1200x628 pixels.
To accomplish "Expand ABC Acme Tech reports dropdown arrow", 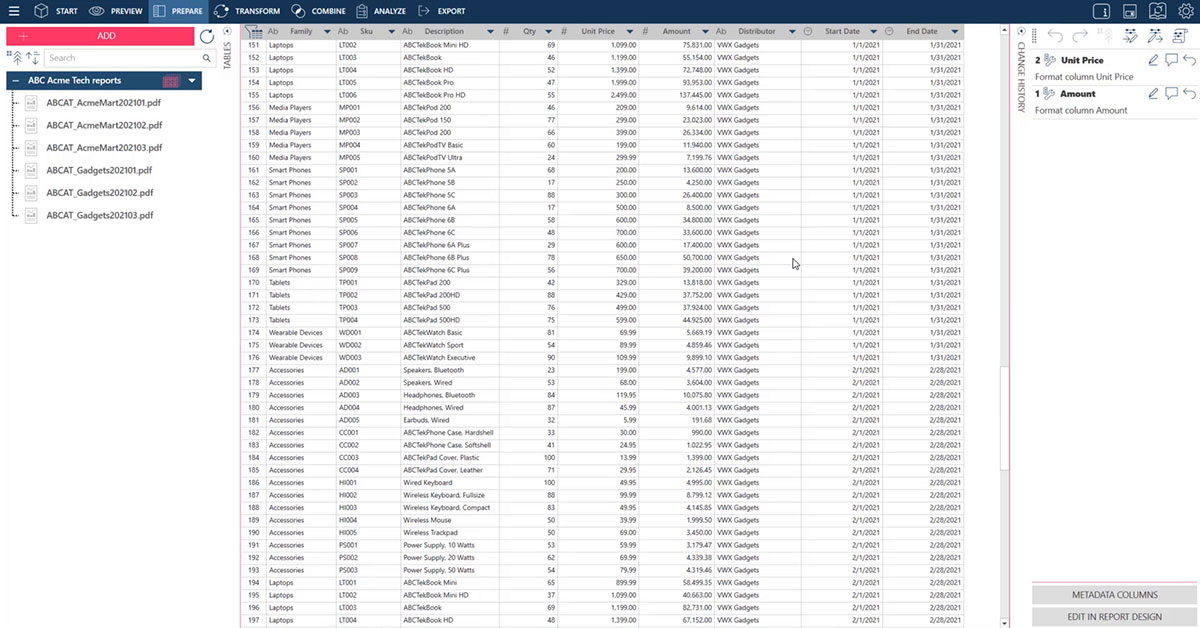I will [192, 80].
